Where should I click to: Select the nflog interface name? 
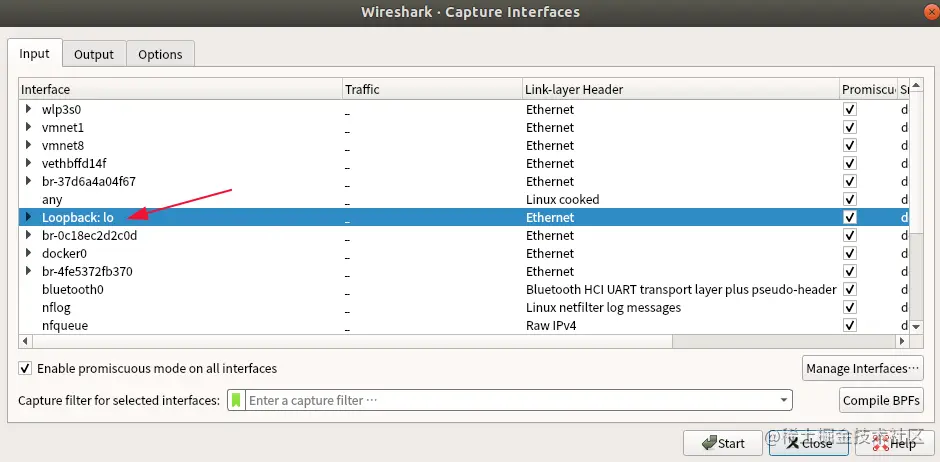[x=56, y=307]
